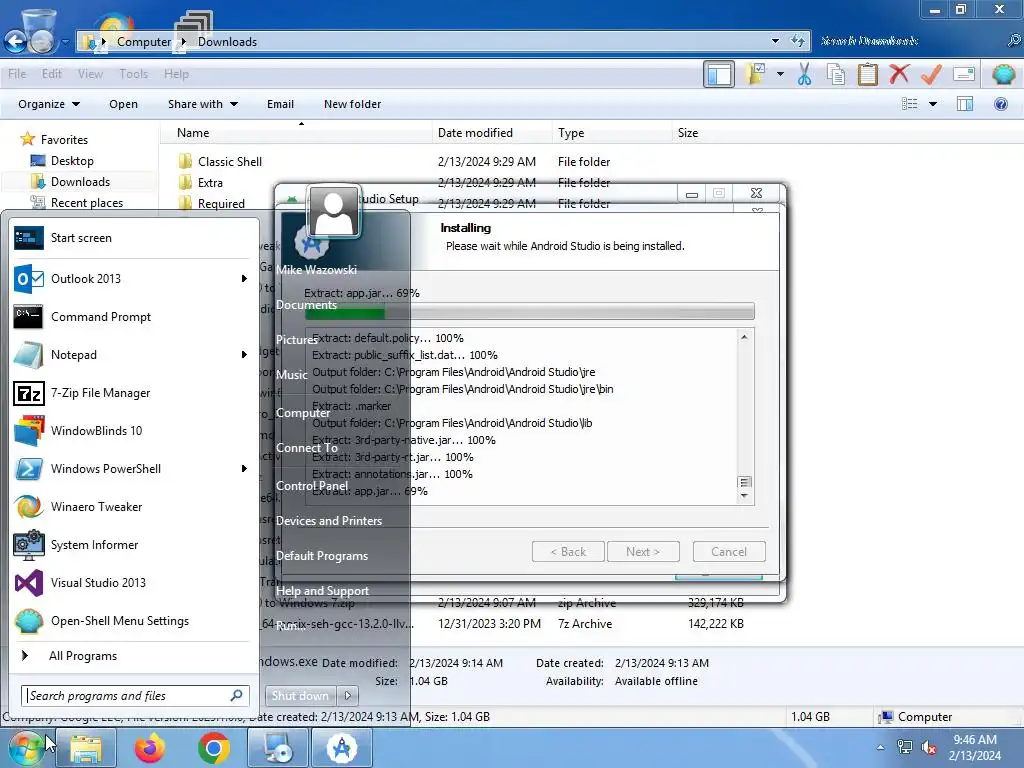Select Recent places in Favorites

point(87,202)
